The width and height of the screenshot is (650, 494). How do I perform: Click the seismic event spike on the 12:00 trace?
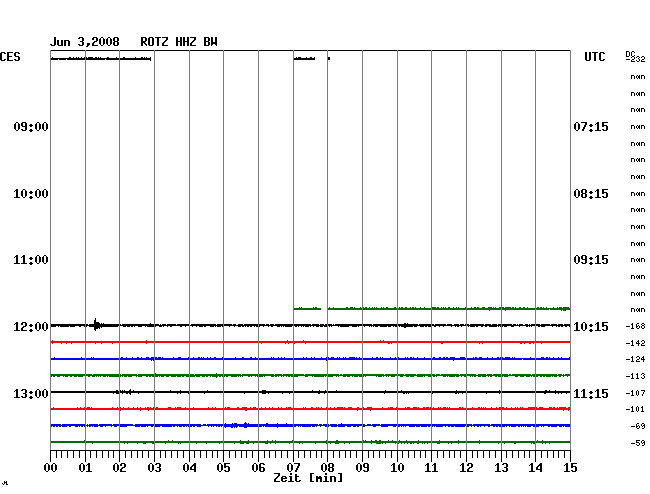[x=97, y=324]
